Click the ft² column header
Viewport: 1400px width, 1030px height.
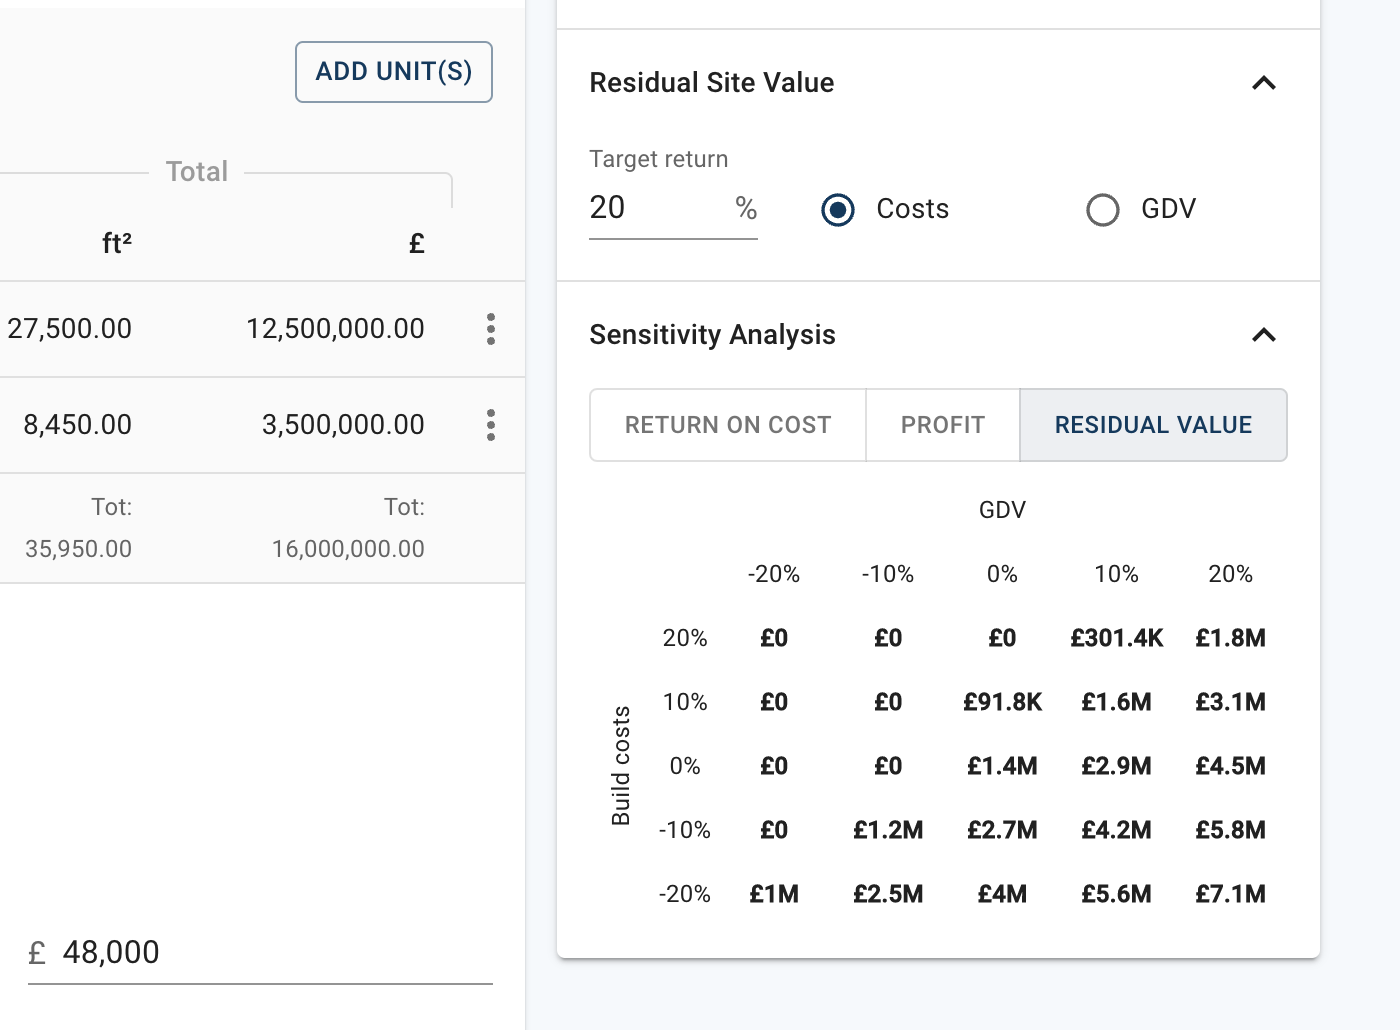coord(117,243)
